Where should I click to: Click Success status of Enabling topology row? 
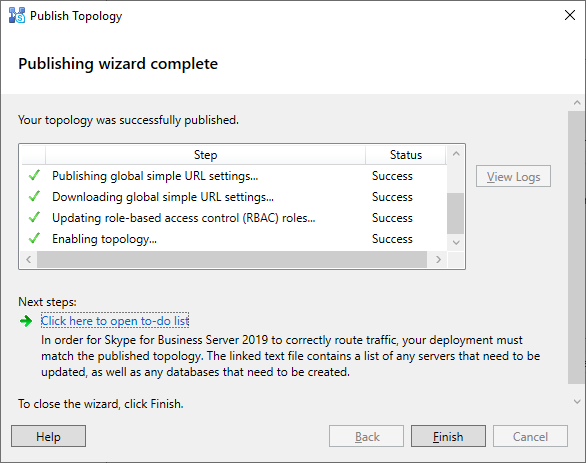[x=392, y=238]
